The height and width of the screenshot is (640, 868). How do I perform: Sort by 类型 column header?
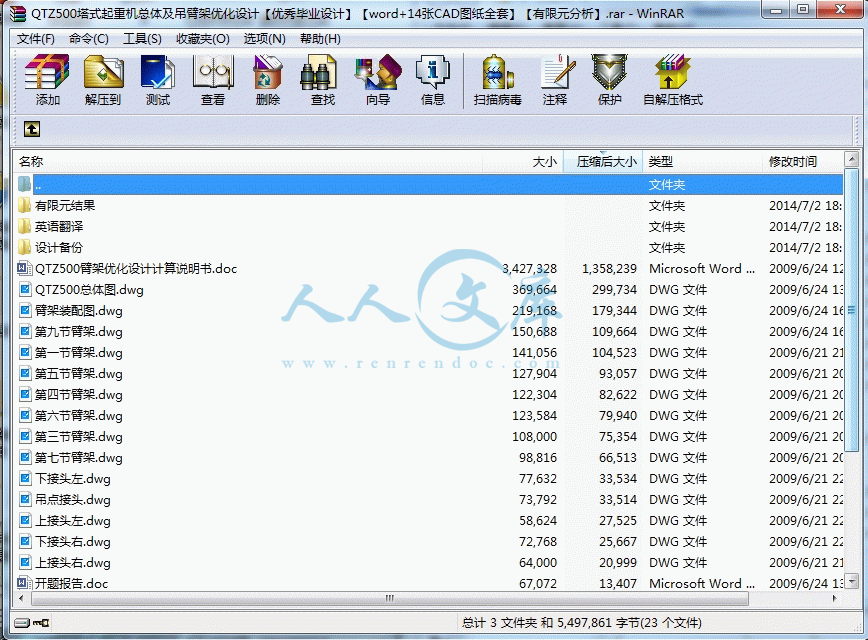[x=702, y=162]
